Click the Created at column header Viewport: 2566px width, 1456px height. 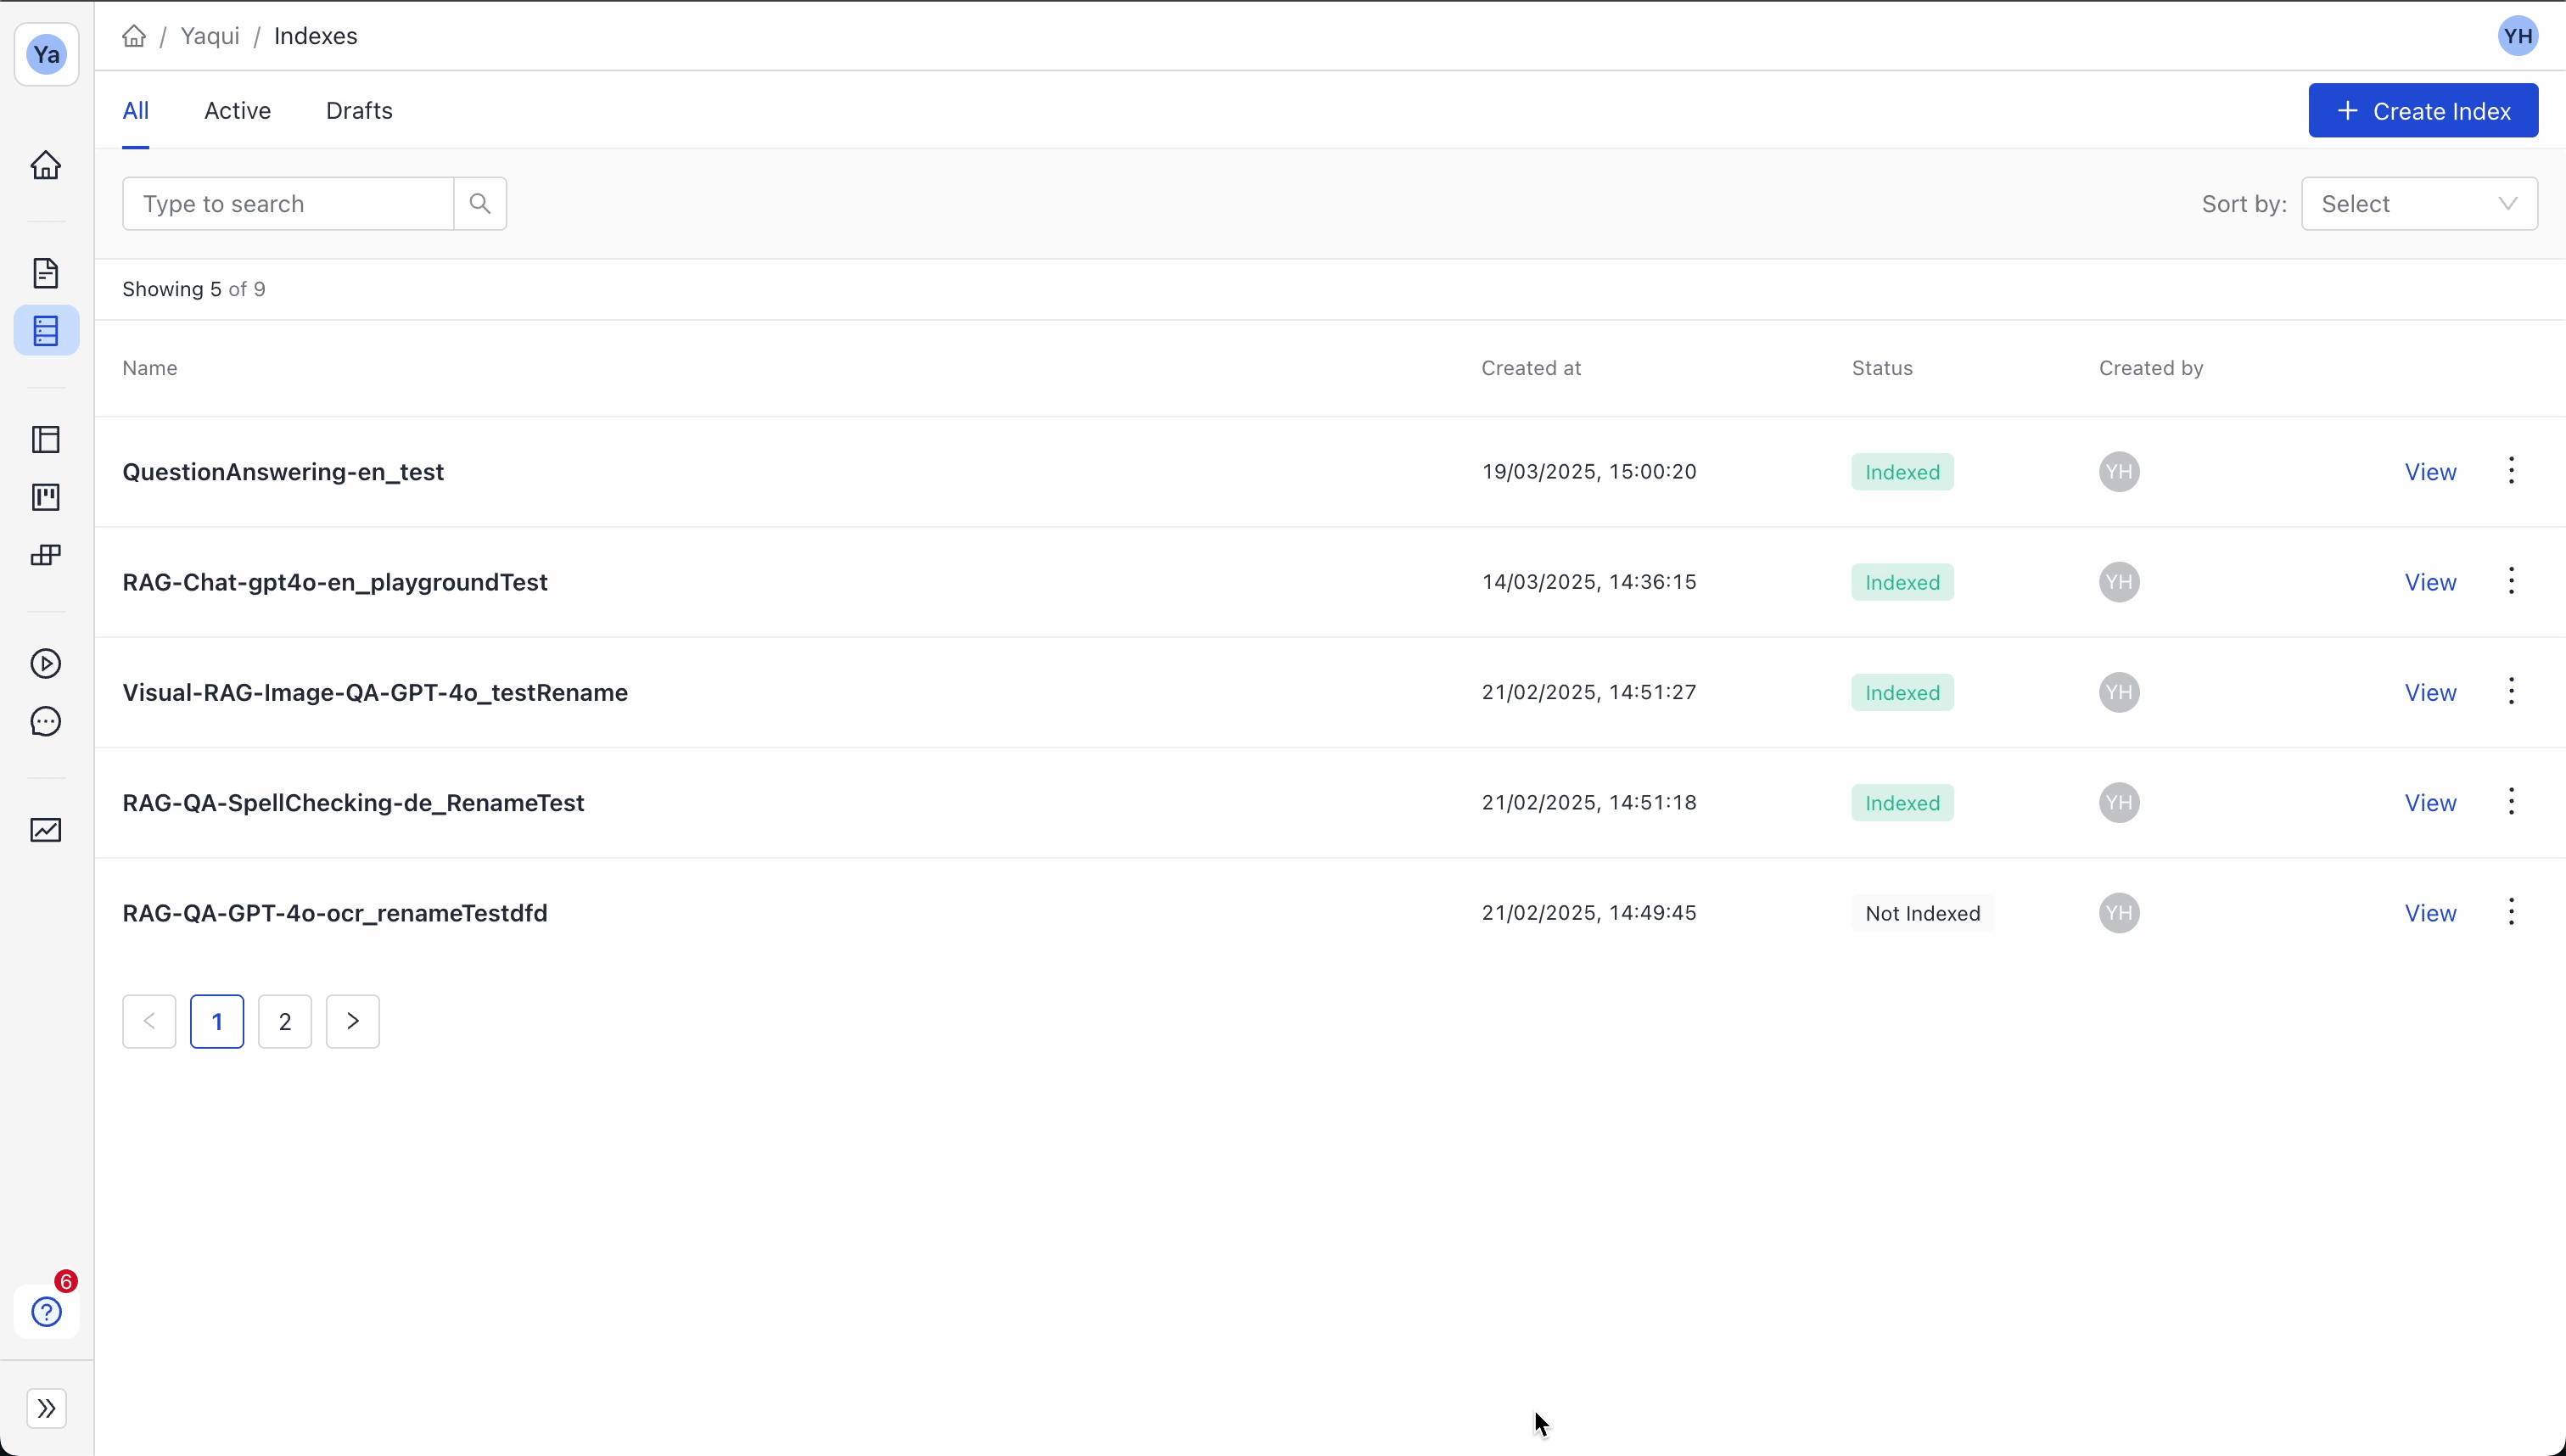pos(1531,368)
